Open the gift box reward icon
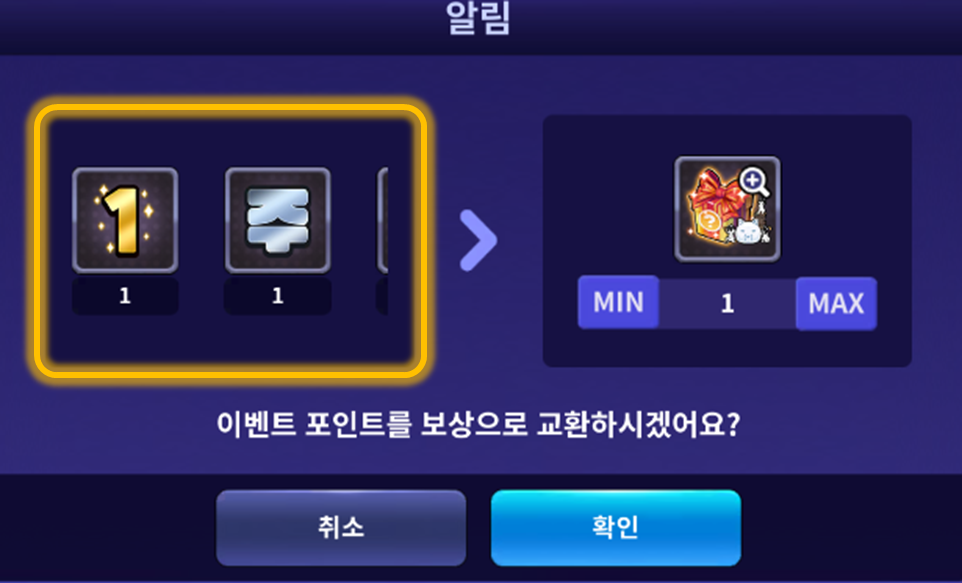962x583 pixels. pos(727,209)
